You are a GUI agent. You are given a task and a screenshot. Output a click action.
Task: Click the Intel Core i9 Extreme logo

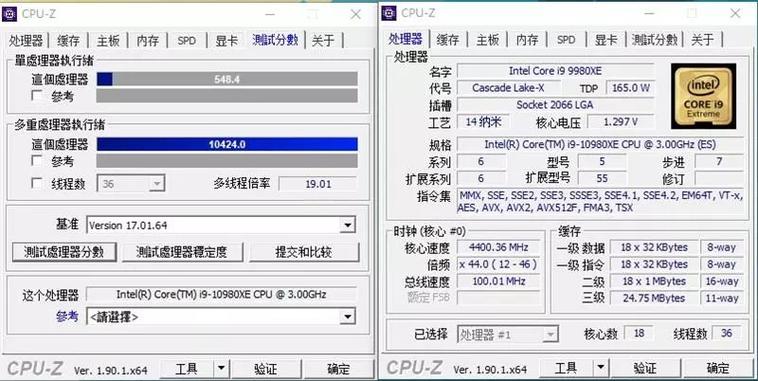[x=703, y=96]
